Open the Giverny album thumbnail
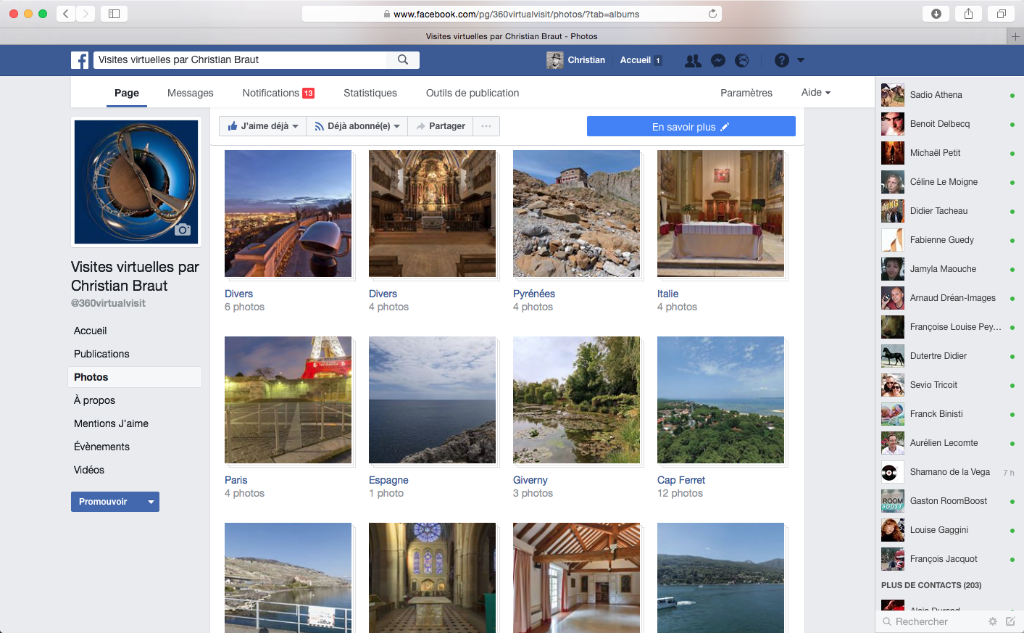1024x633 pixels. (576, 400)
